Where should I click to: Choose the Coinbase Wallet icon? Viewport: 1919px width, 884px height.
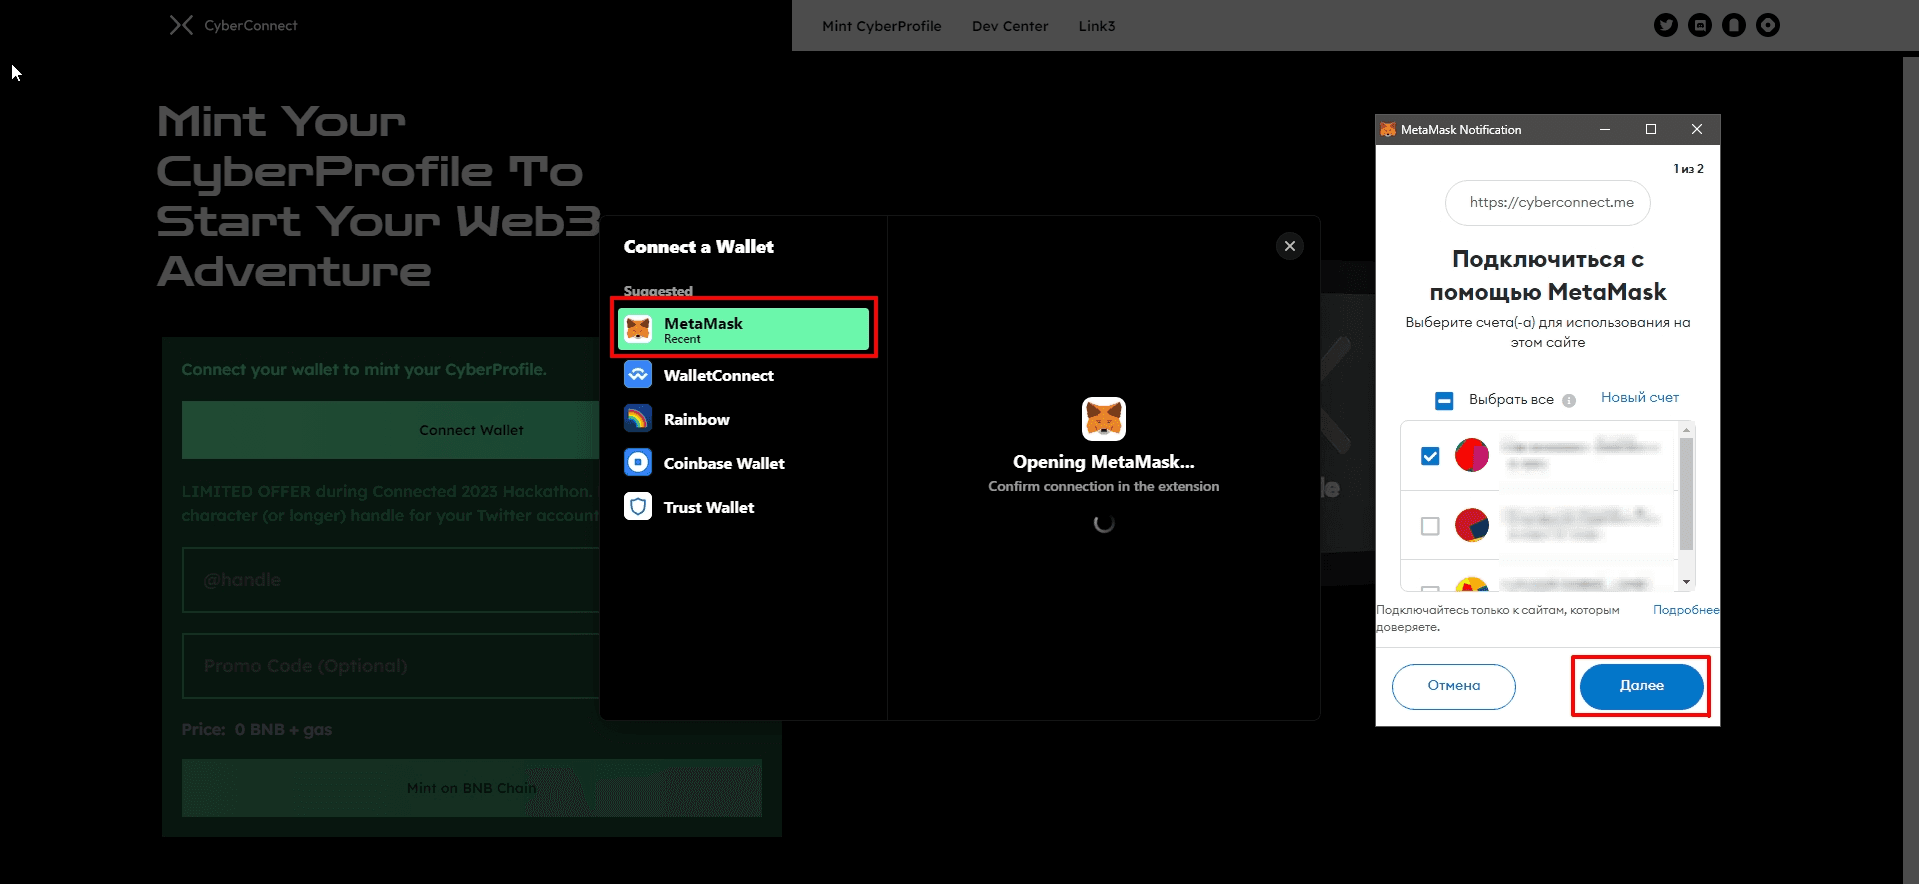point(638,463)
